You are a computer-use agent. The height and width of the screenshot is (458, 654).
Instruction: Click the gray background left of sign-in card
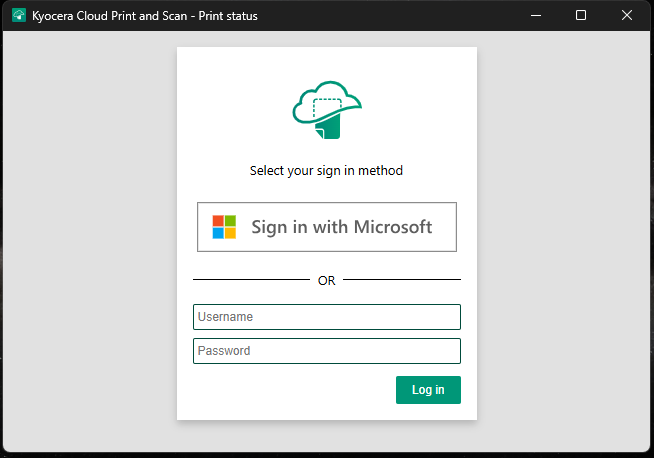(90, 240)
